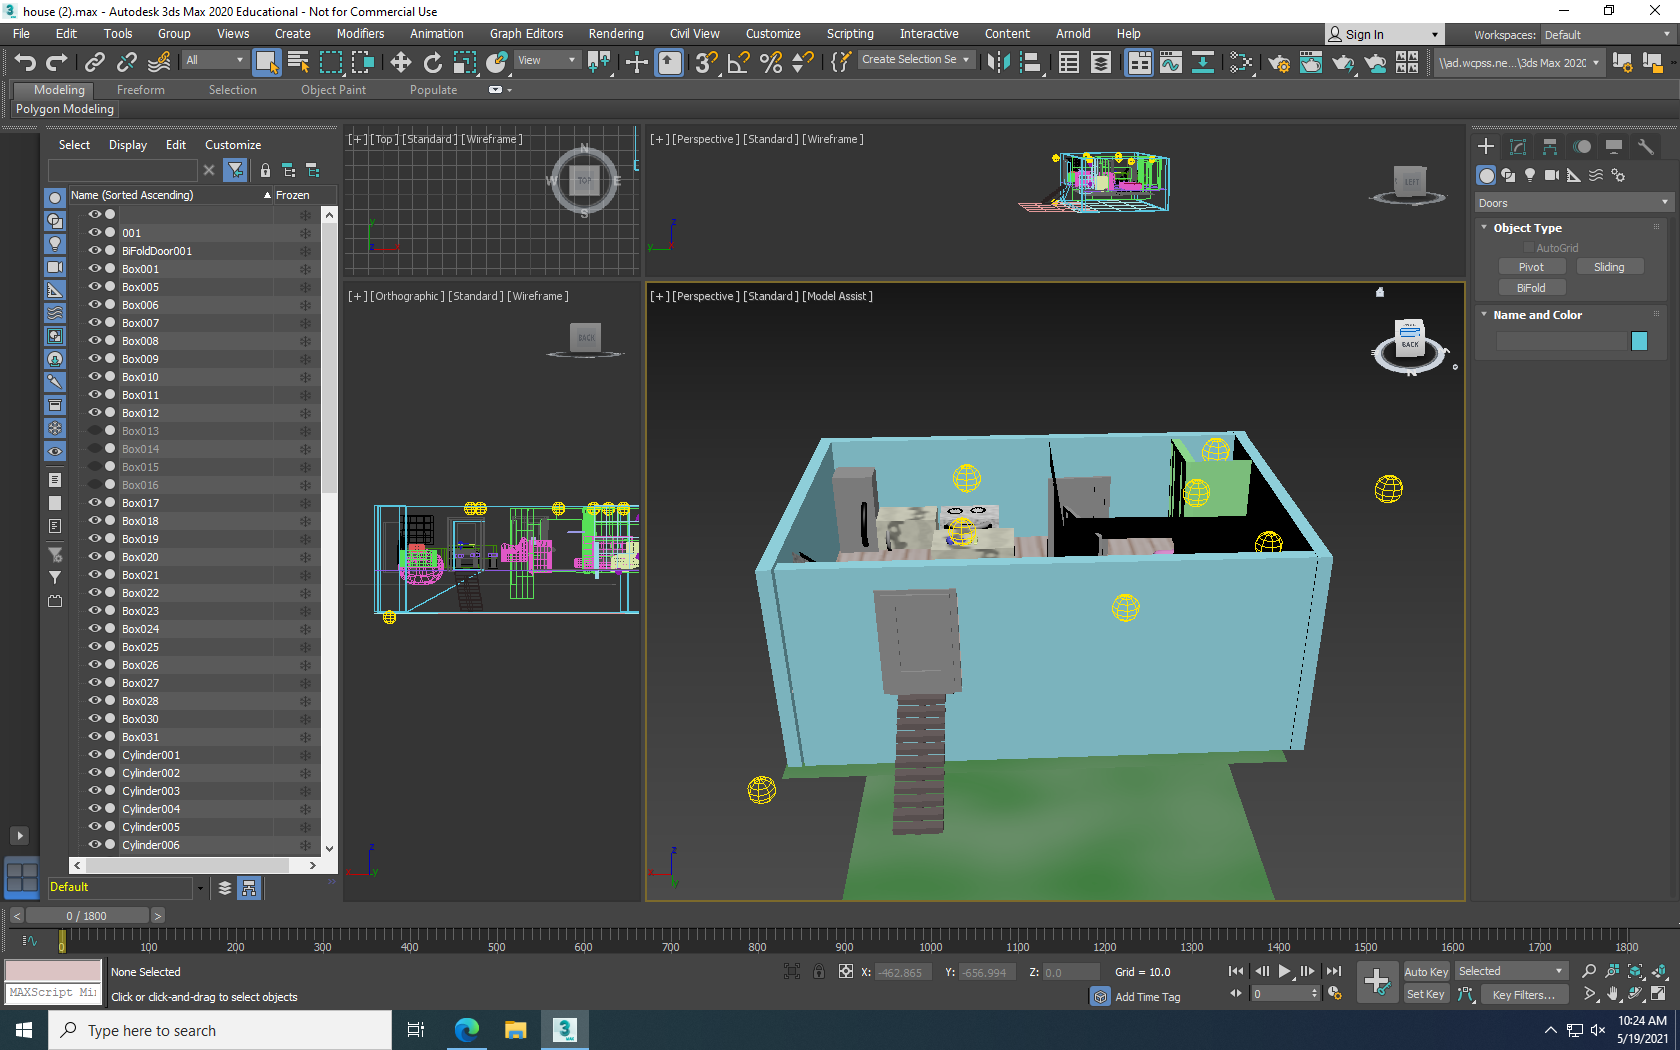The width and height of the screenshot is (1680, 1050).
Task: Select the Select and Link tool
Action: [95, 62]
